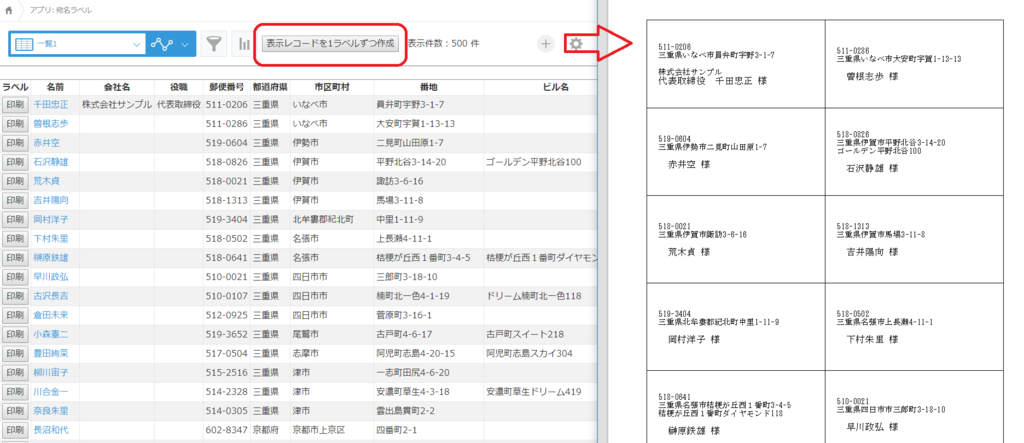Open record link 吉井陽向
The image size is (1024, 443).
(51, 200)
